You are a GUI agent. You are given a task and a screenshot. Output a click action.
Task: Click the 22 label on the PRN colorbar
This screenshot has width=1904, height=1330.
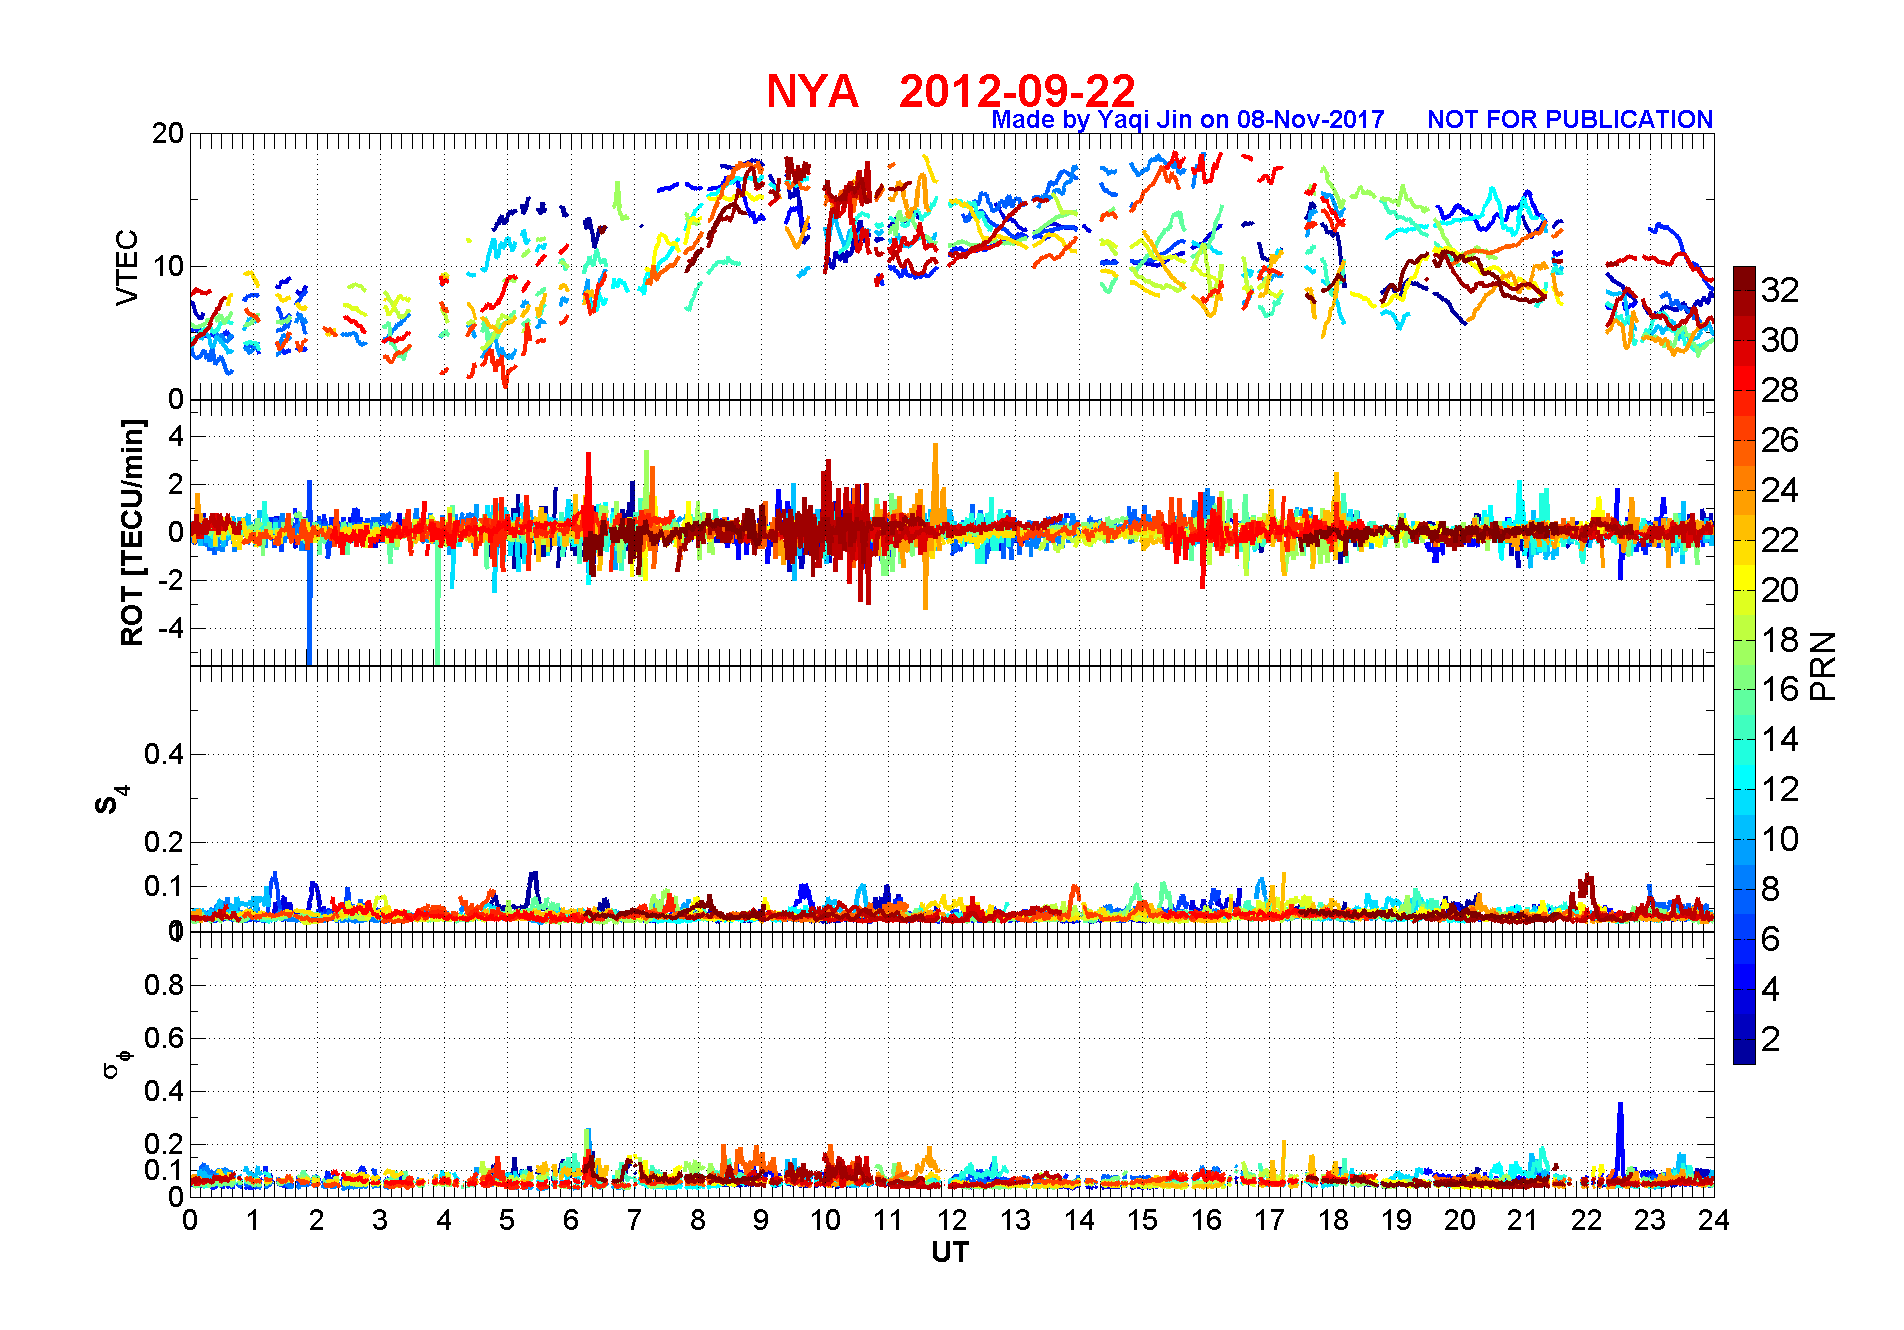coord(1780,540)
